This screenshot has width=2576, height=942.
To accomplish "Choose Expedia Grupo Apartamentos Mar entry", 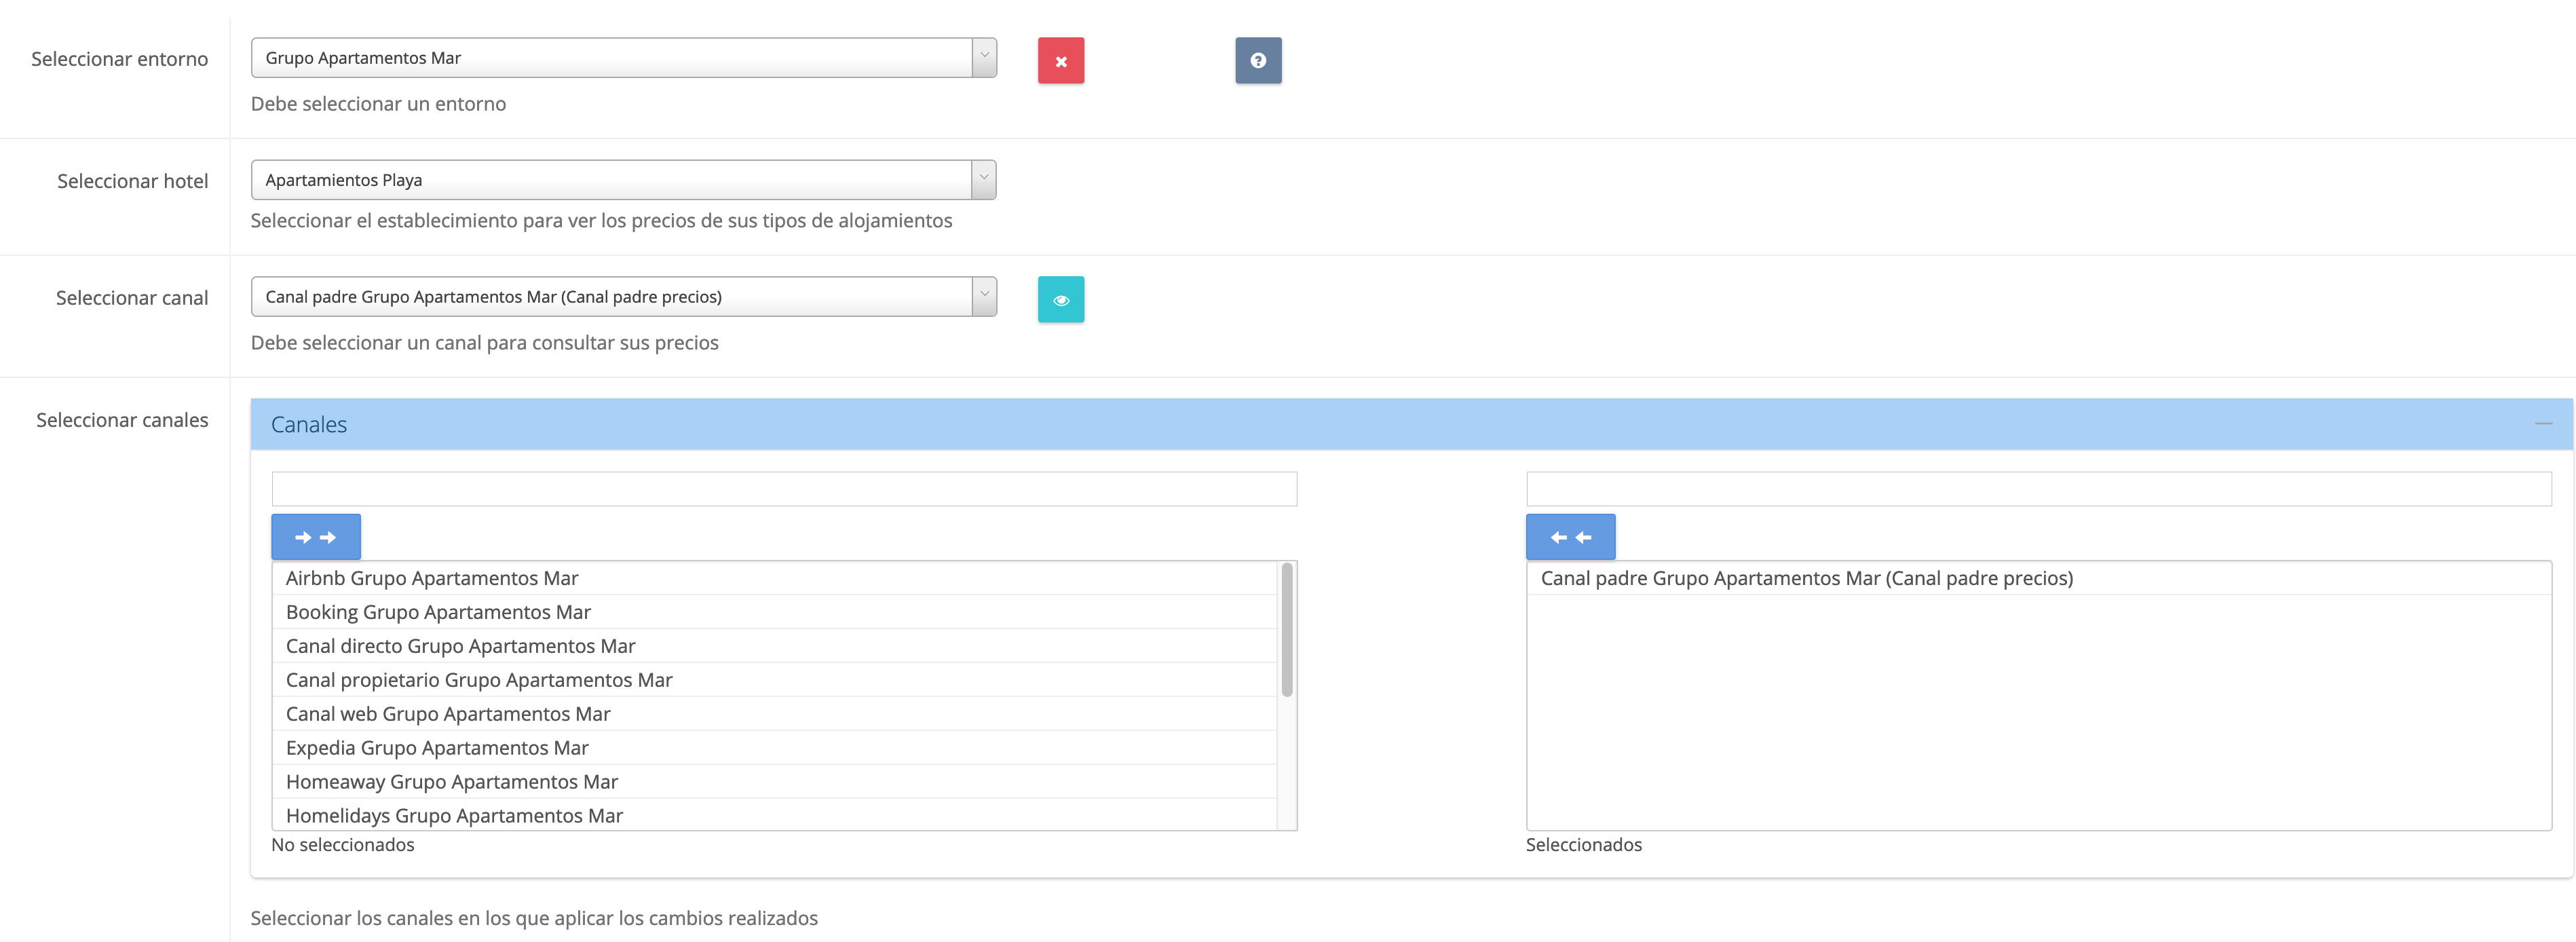I will pos(437,748).
